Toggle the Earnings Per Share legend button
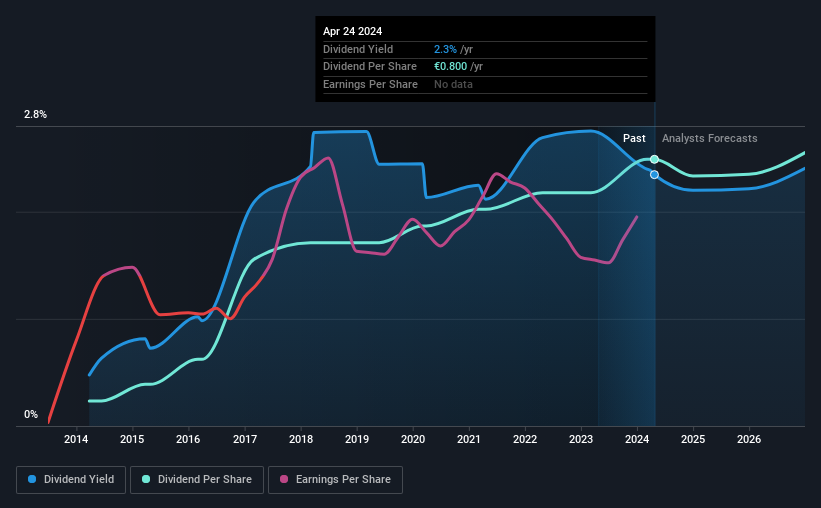Screen dimensions: 821x508 [335, 479]
